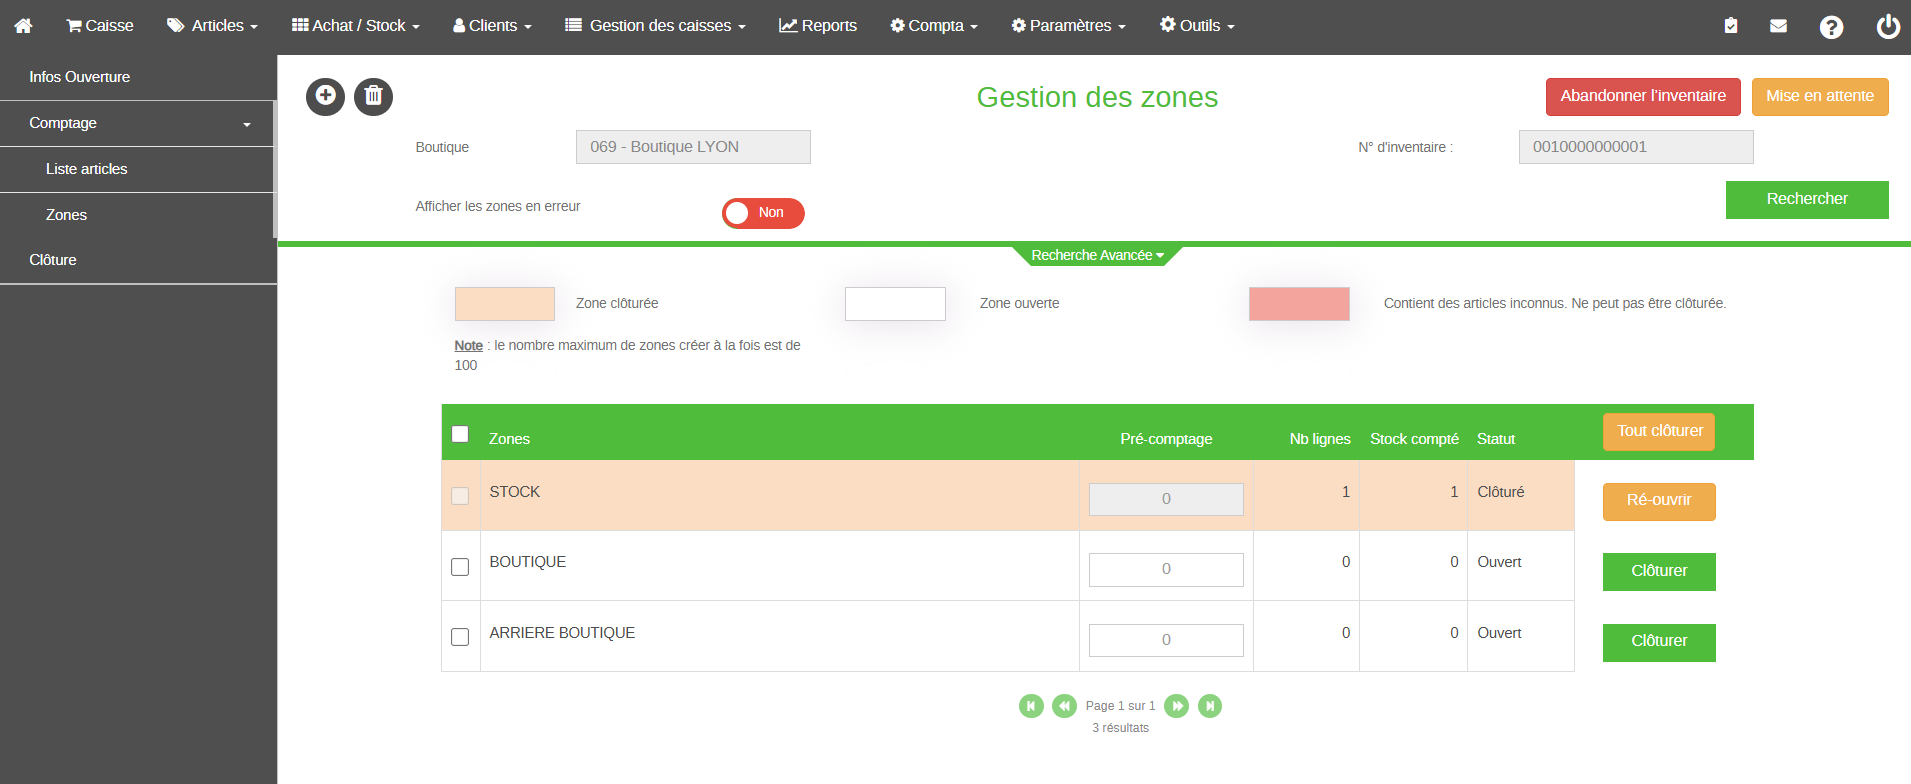Image resolution: width=1911 pixels, height=784 pixels.
Task: Click the Ouvert status of BOUTIQUE row
Action: click(x=1499, y=562)
